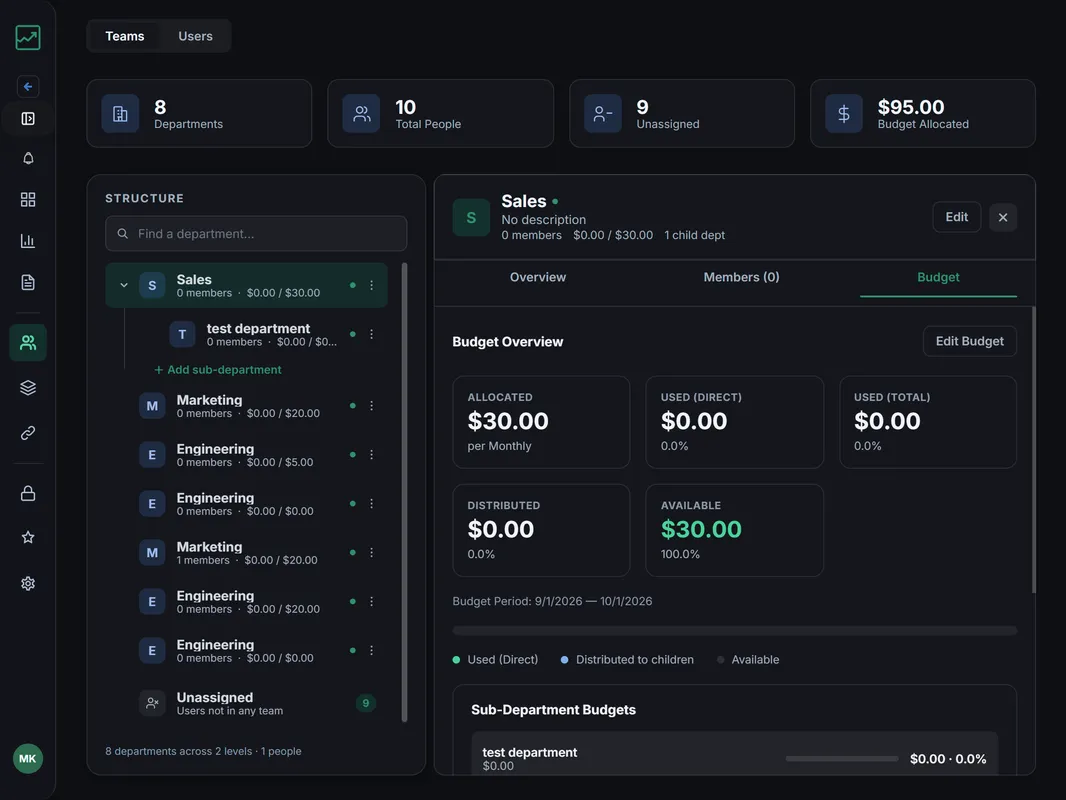The width and height of the screenshot is (1066, 800).
Task: Select the test department tree row
Action: [262, 334]
